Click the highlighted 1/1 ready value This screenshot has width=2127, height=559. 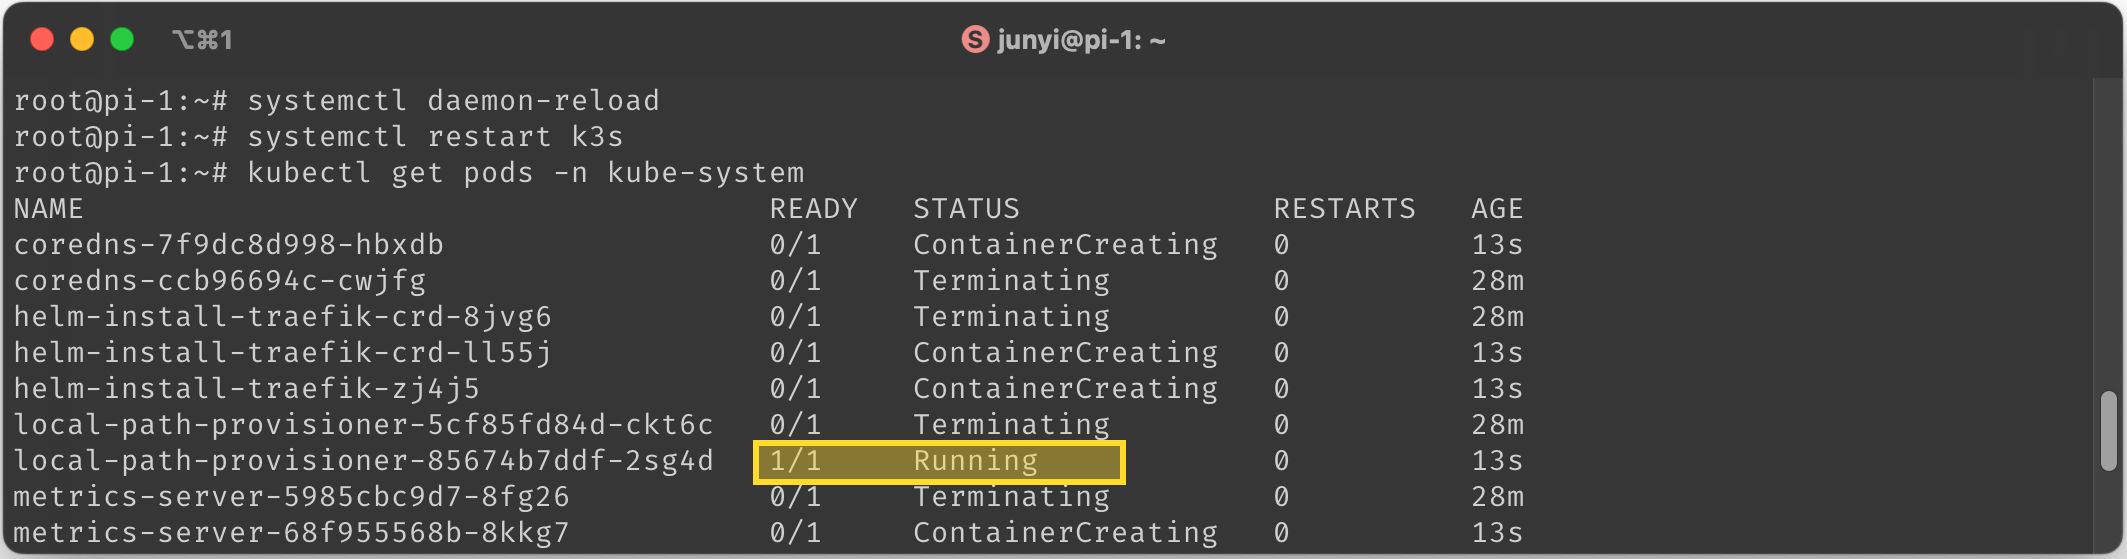click(795, 461)
